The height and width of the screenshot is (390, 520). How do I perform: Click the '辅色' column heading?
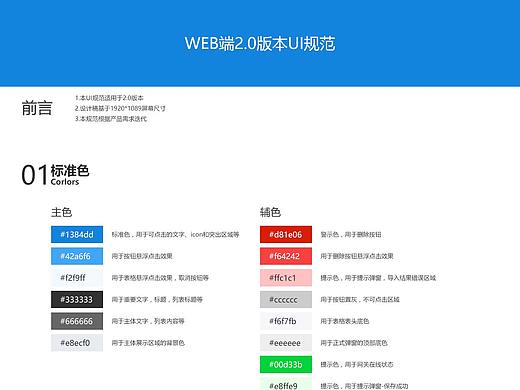tap(270, 212)
